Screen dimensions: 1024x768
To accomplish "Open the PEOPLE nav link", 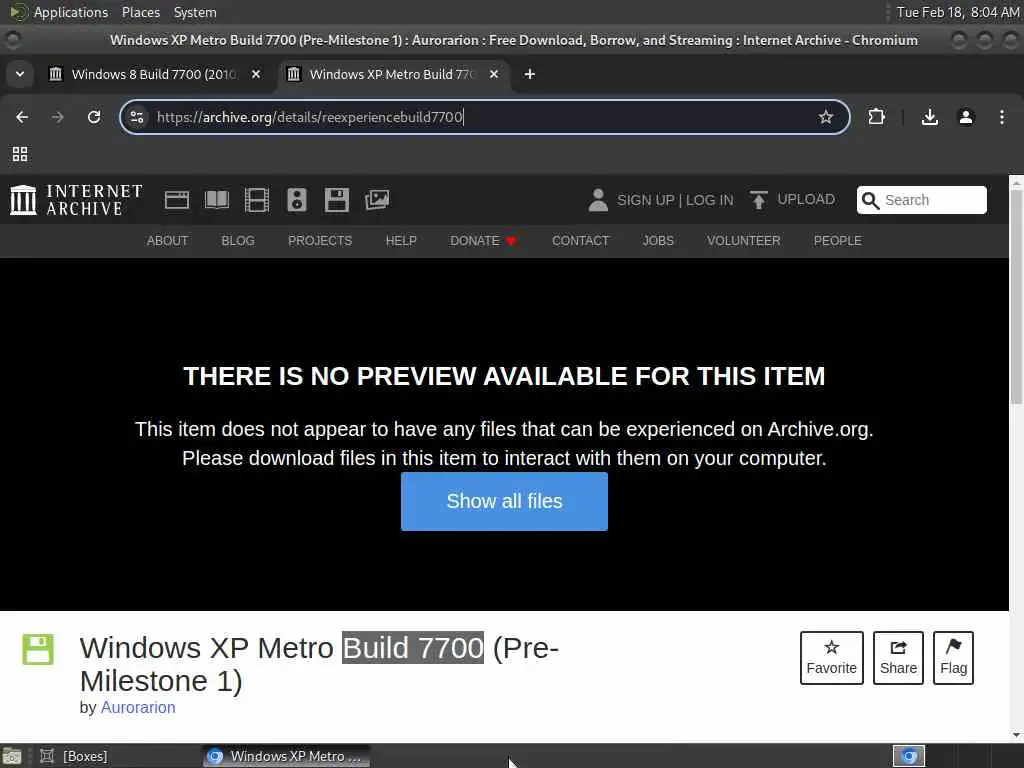I will tap(837, 241).
